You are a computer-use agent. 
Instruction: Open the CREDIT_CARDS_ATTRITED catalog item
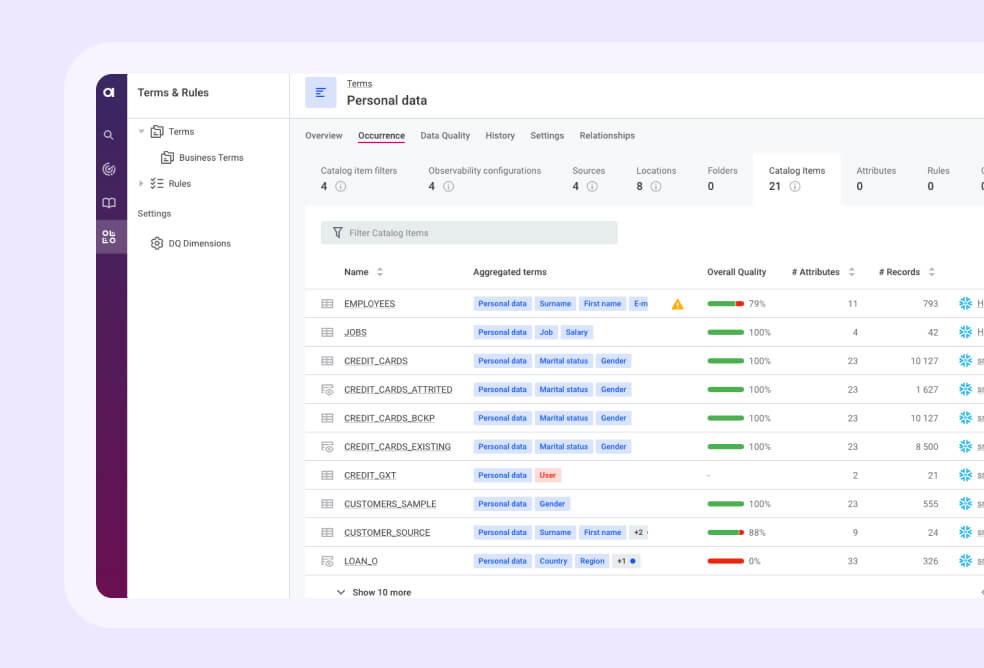coord(398,390)
